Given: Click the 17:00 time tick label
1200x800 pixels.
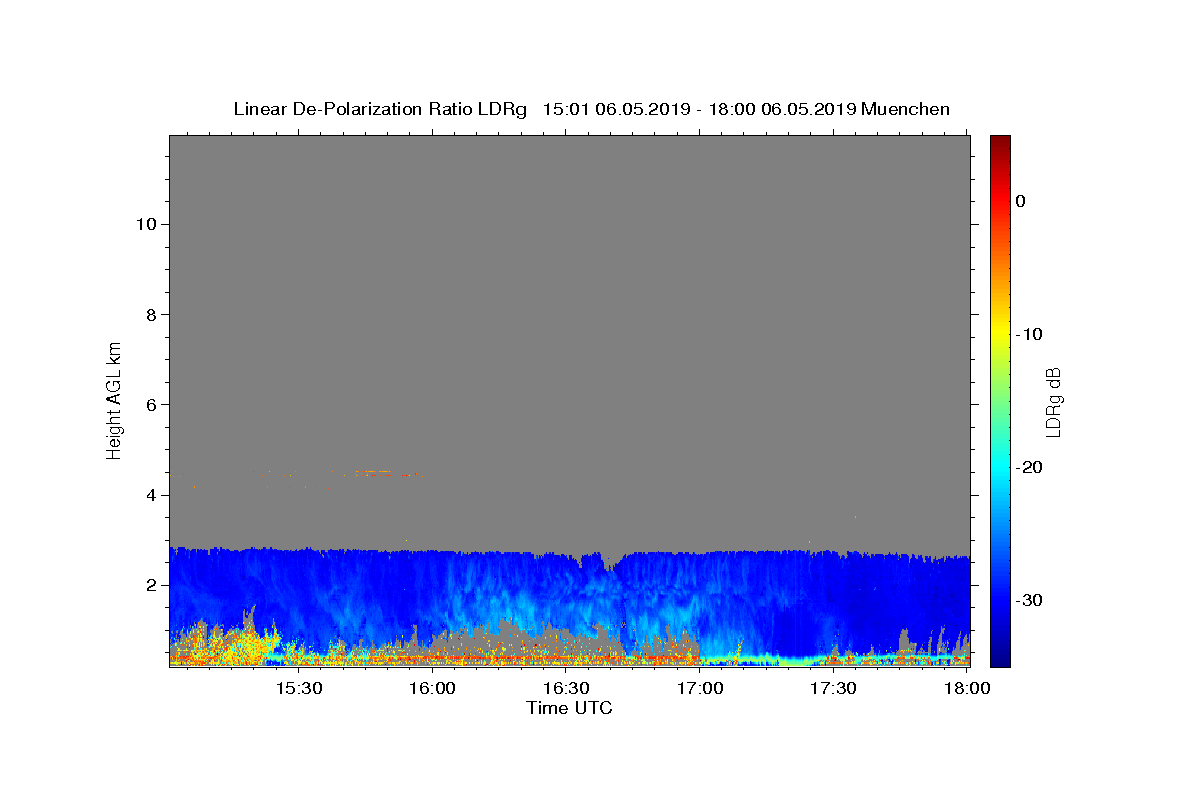Looking at the screenshot, I should point(700,688).
